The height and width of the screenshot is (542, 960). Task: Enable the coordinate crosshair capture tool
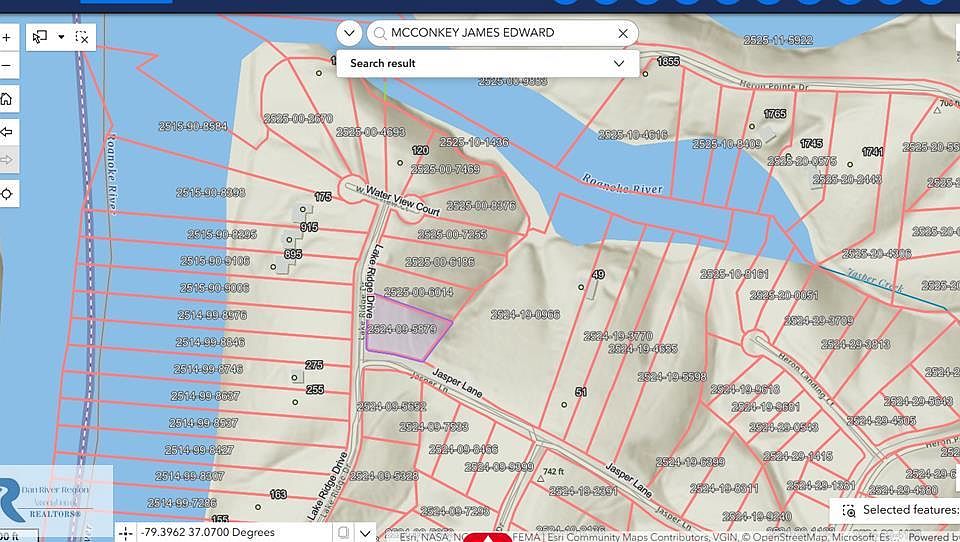pos(126,533)
